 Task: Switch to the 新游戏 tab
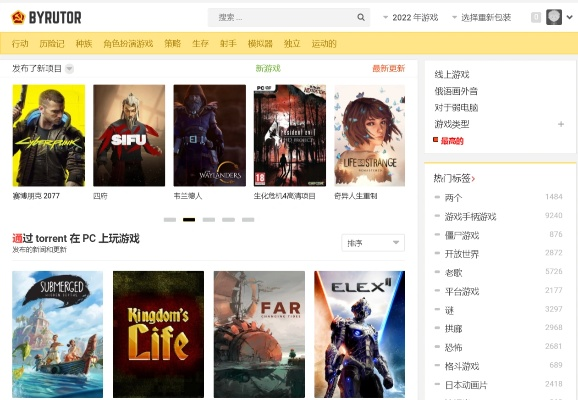click(x=268, y=68)
